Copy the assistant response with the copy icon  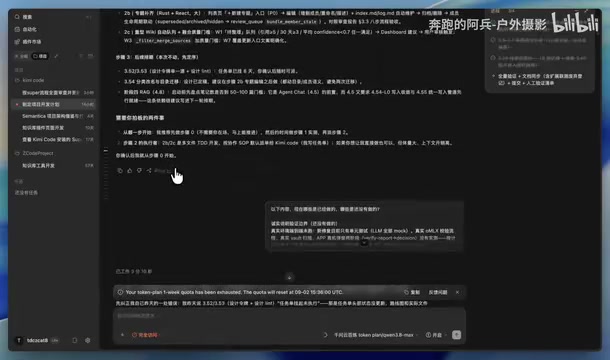coord(120,170)
